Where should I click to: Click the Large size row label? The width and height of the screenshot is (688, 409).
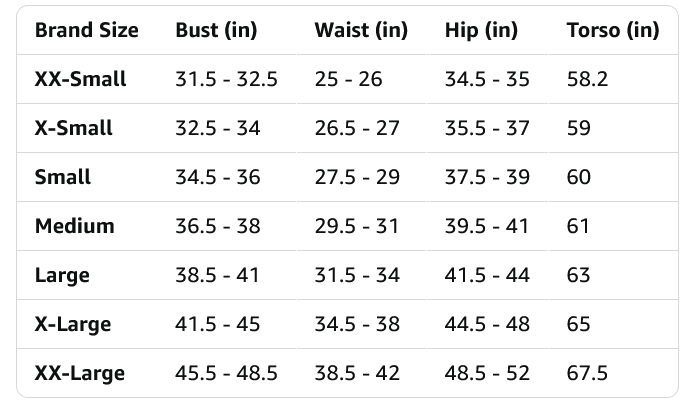click(62, 275)
